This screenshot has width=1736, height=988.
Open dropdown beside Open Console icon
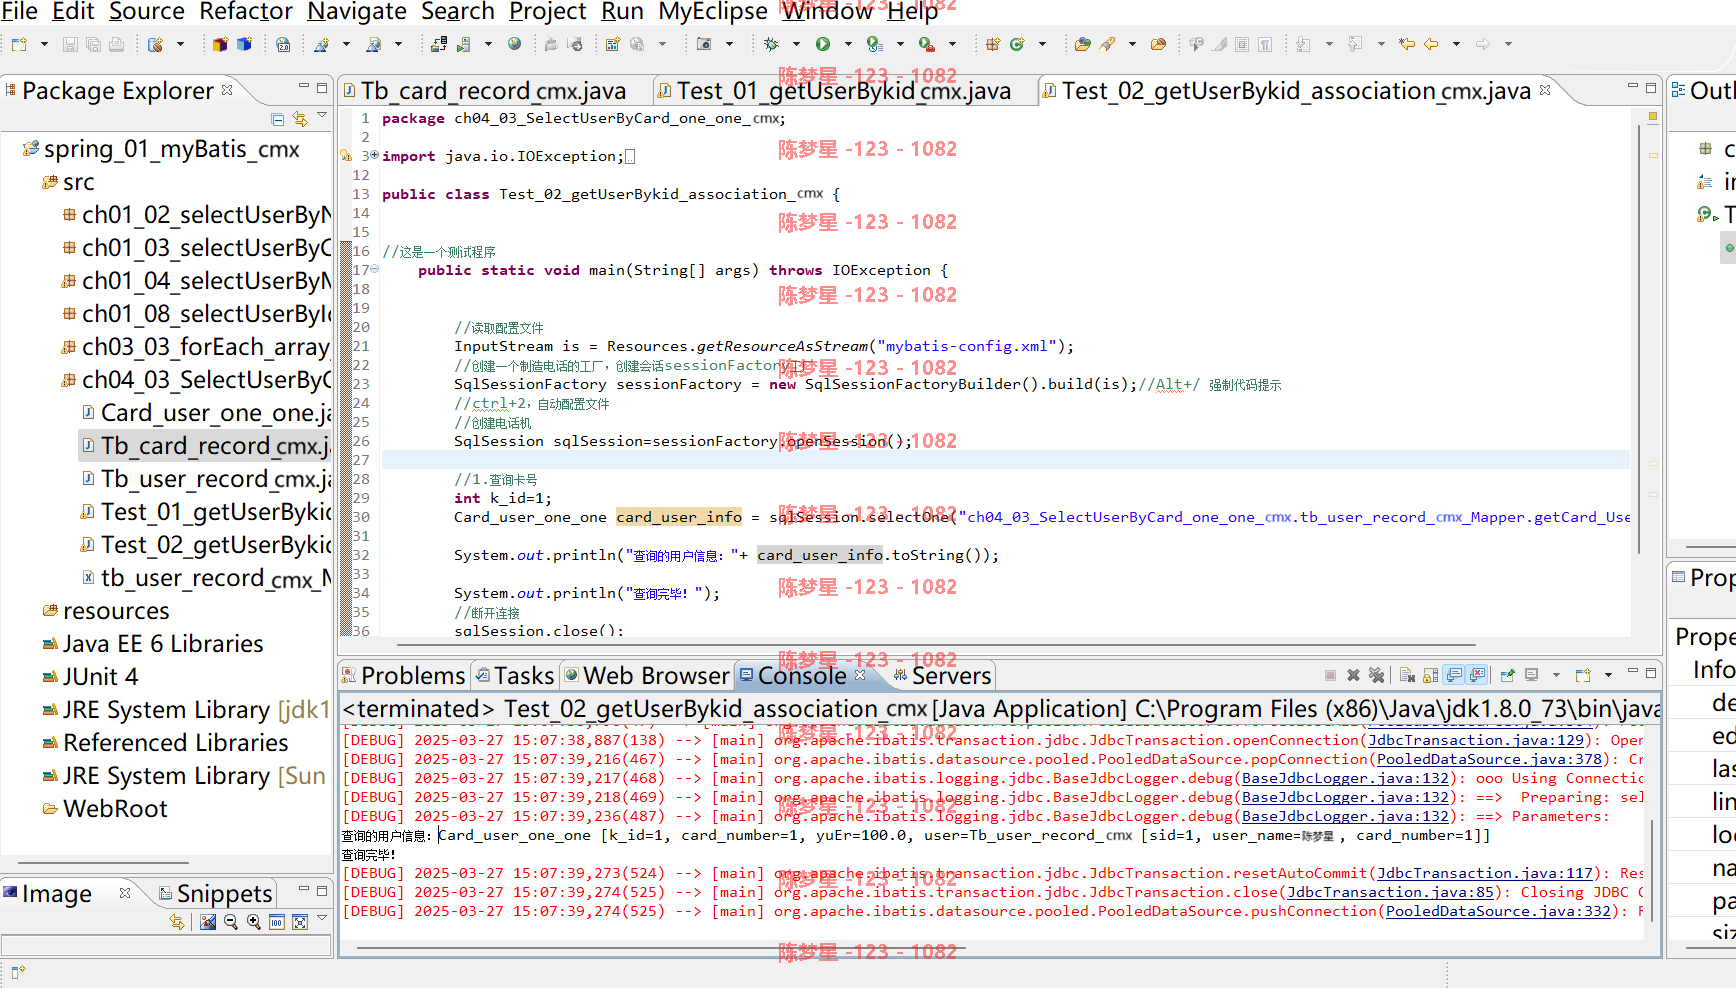pos(1608,675)
